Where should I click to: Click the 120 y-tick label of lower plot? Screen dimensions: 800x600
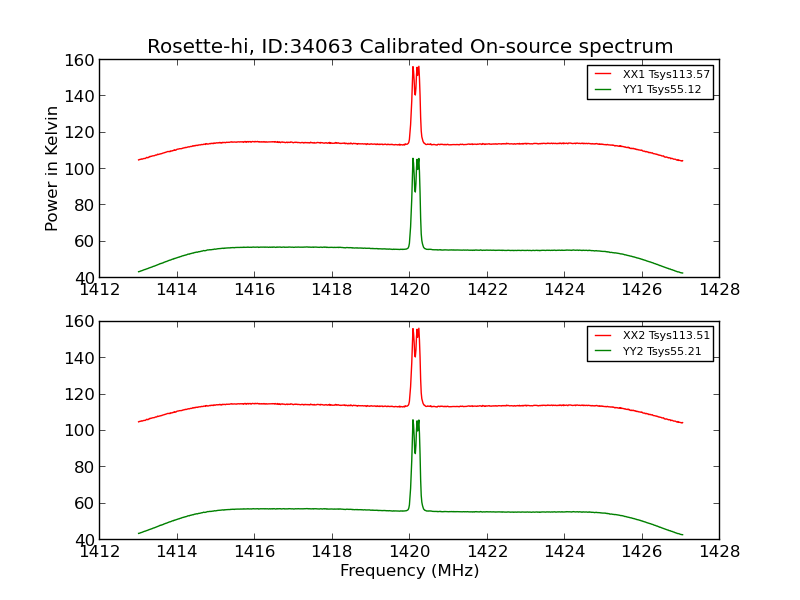[x=79, y=394]
